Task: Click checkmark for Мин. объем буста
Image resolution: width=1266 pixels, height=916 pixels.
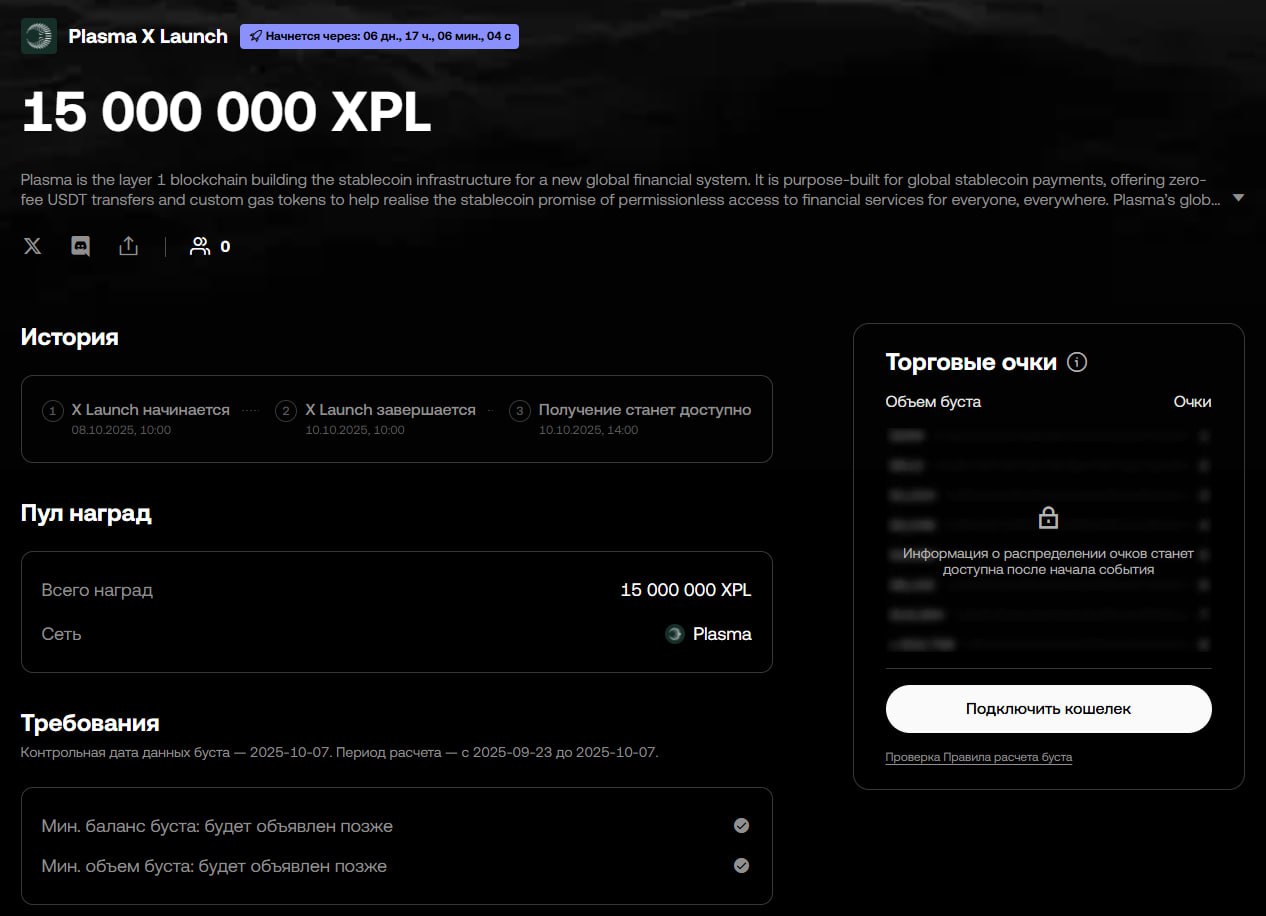Action: click(741, 866)
